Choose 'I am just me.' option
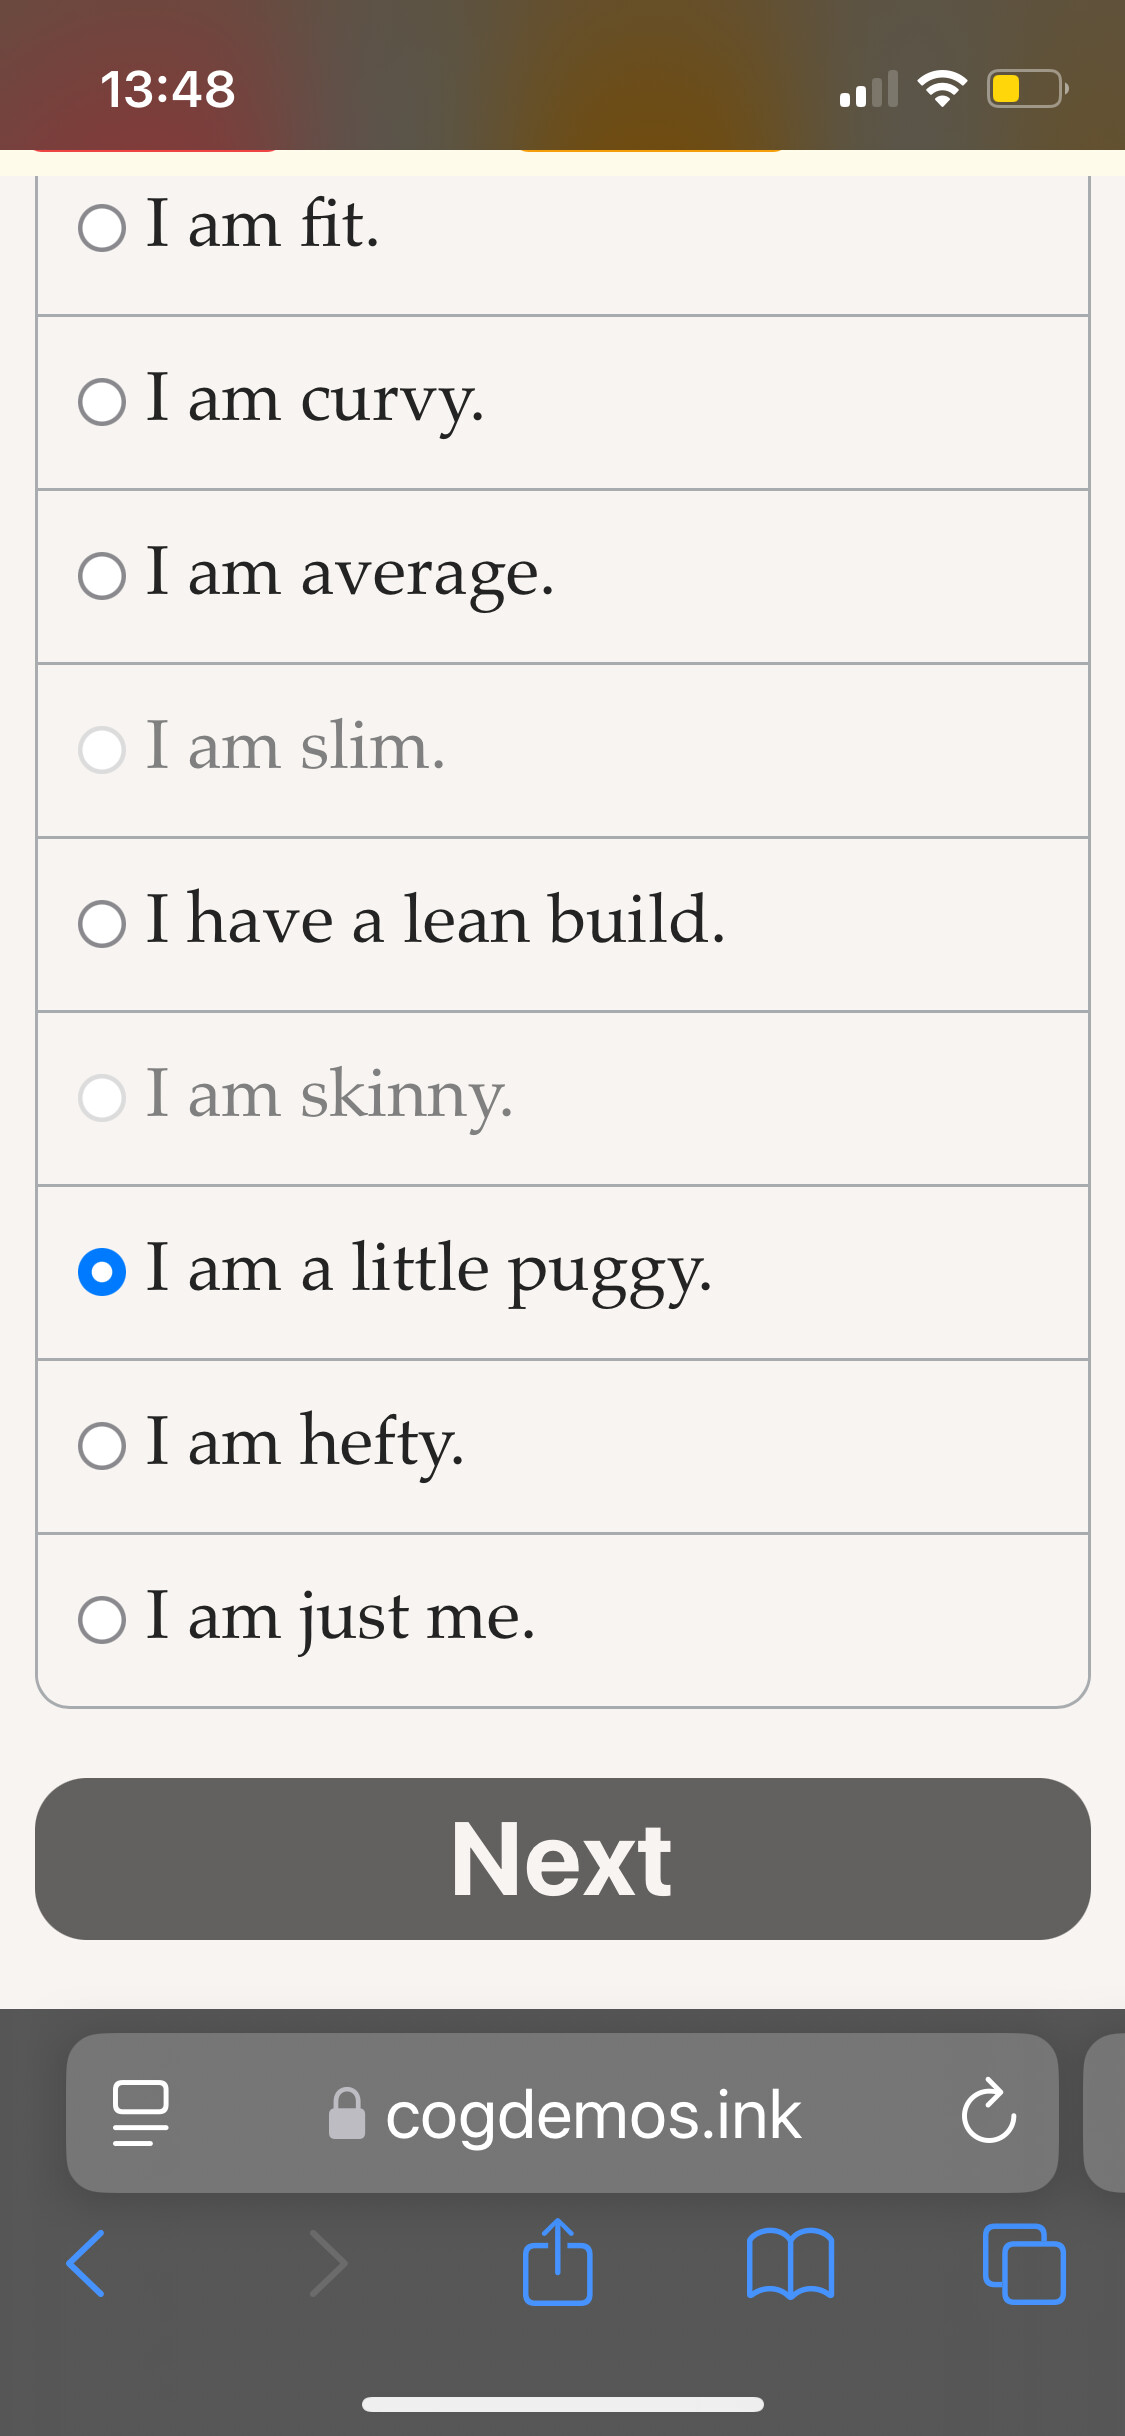Image resolution: width=1125 pixels, height=2436 pixels. pyautogui.click(x=102, y=1620)
